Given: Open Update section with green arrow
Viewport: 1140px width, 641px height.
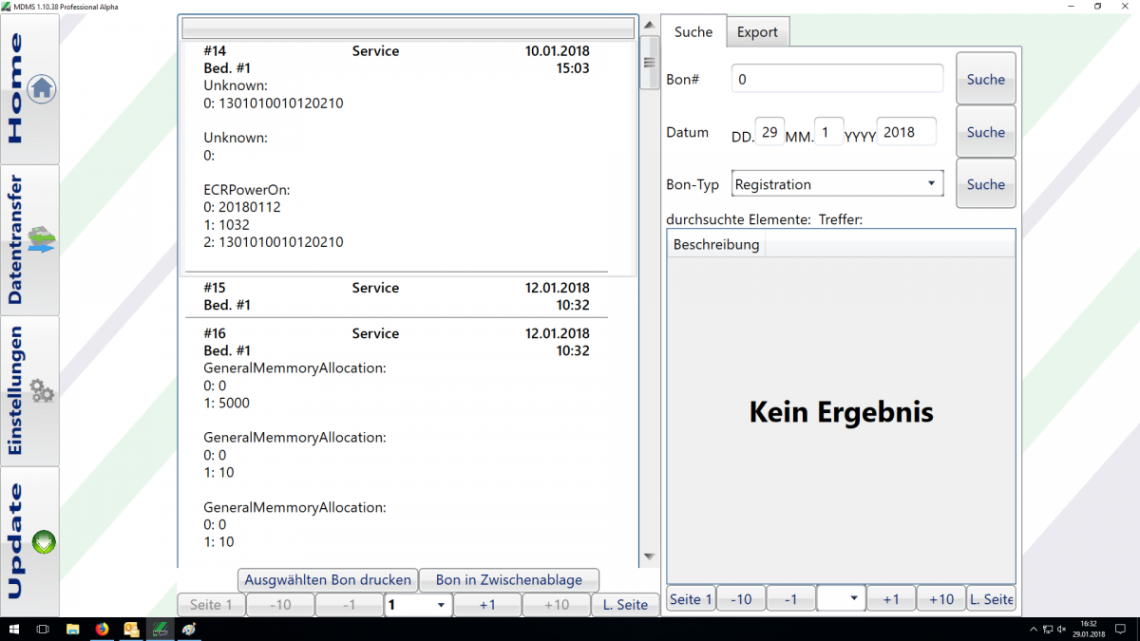Looking at the screenshot, I should click(31, 541).
